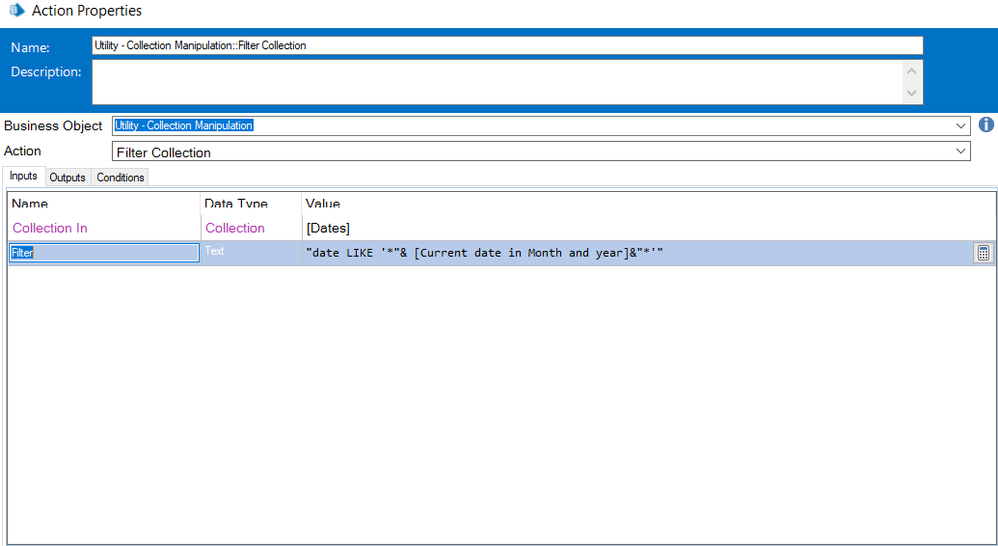The image size is (998, 546).
Task: Click the Description box scroll down arrow
Action: tap(911, 93)
